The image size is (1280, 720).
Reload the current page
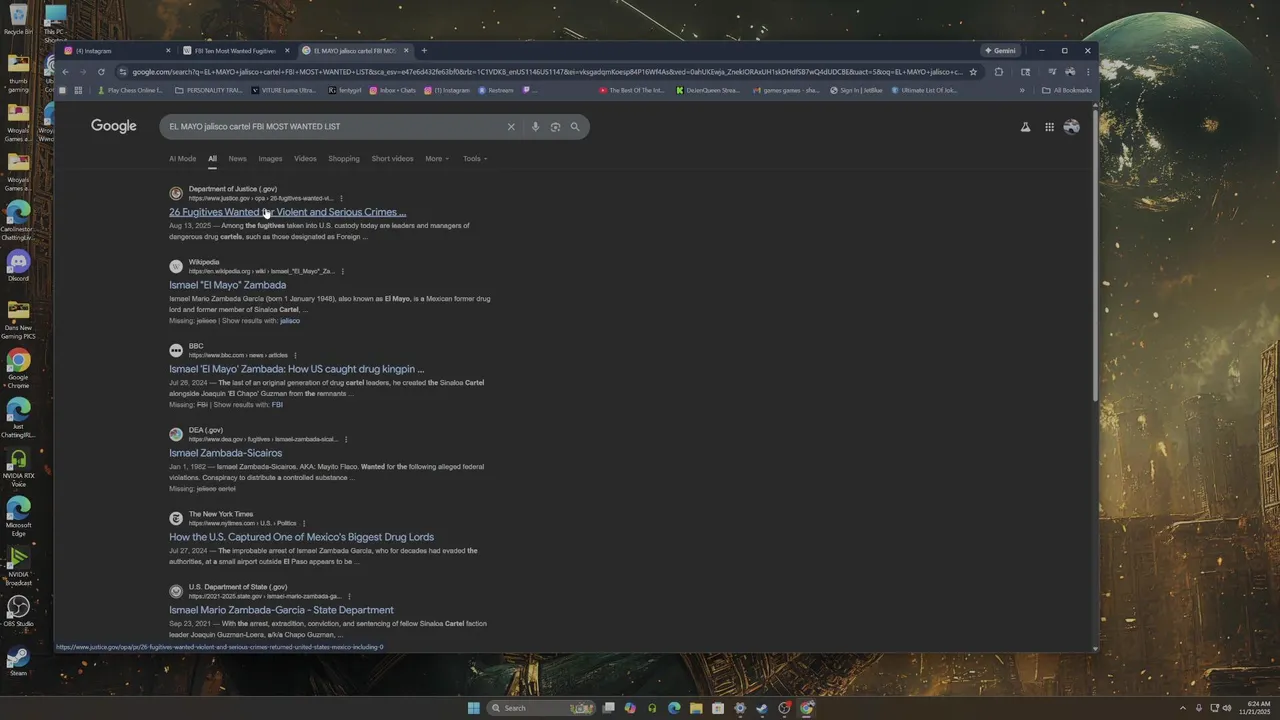click(x=101, y=72)
